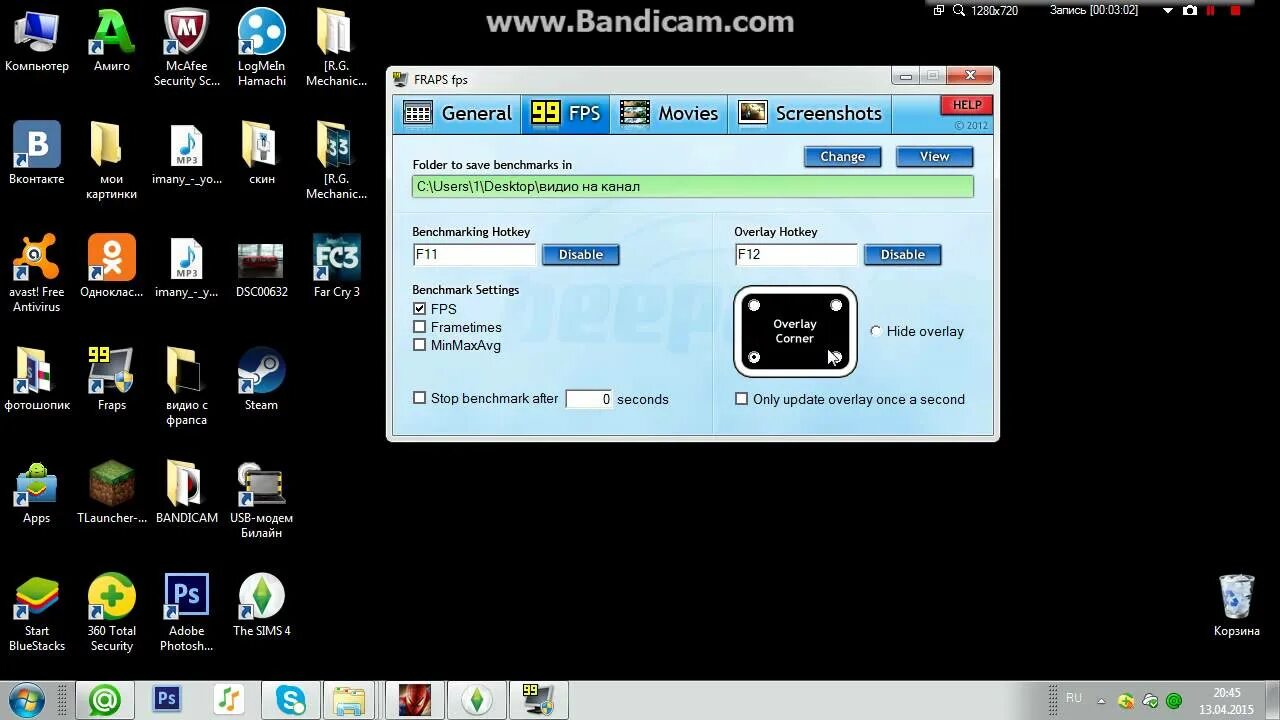Open the Start BlueStacks desktop shortcut
Screen dimensions: 1280x720
(x=37, y=612)
